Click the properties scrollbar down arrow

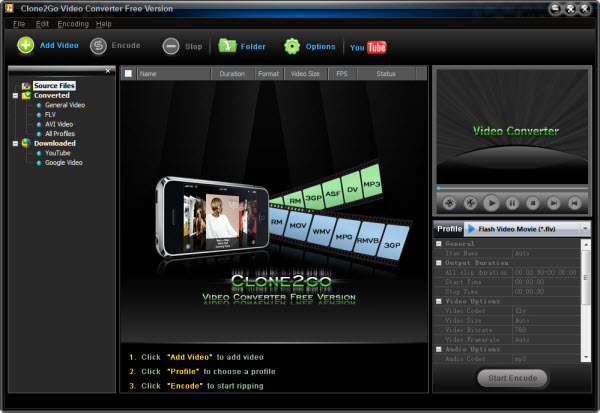pyautogui.click(x=585, y=357)
